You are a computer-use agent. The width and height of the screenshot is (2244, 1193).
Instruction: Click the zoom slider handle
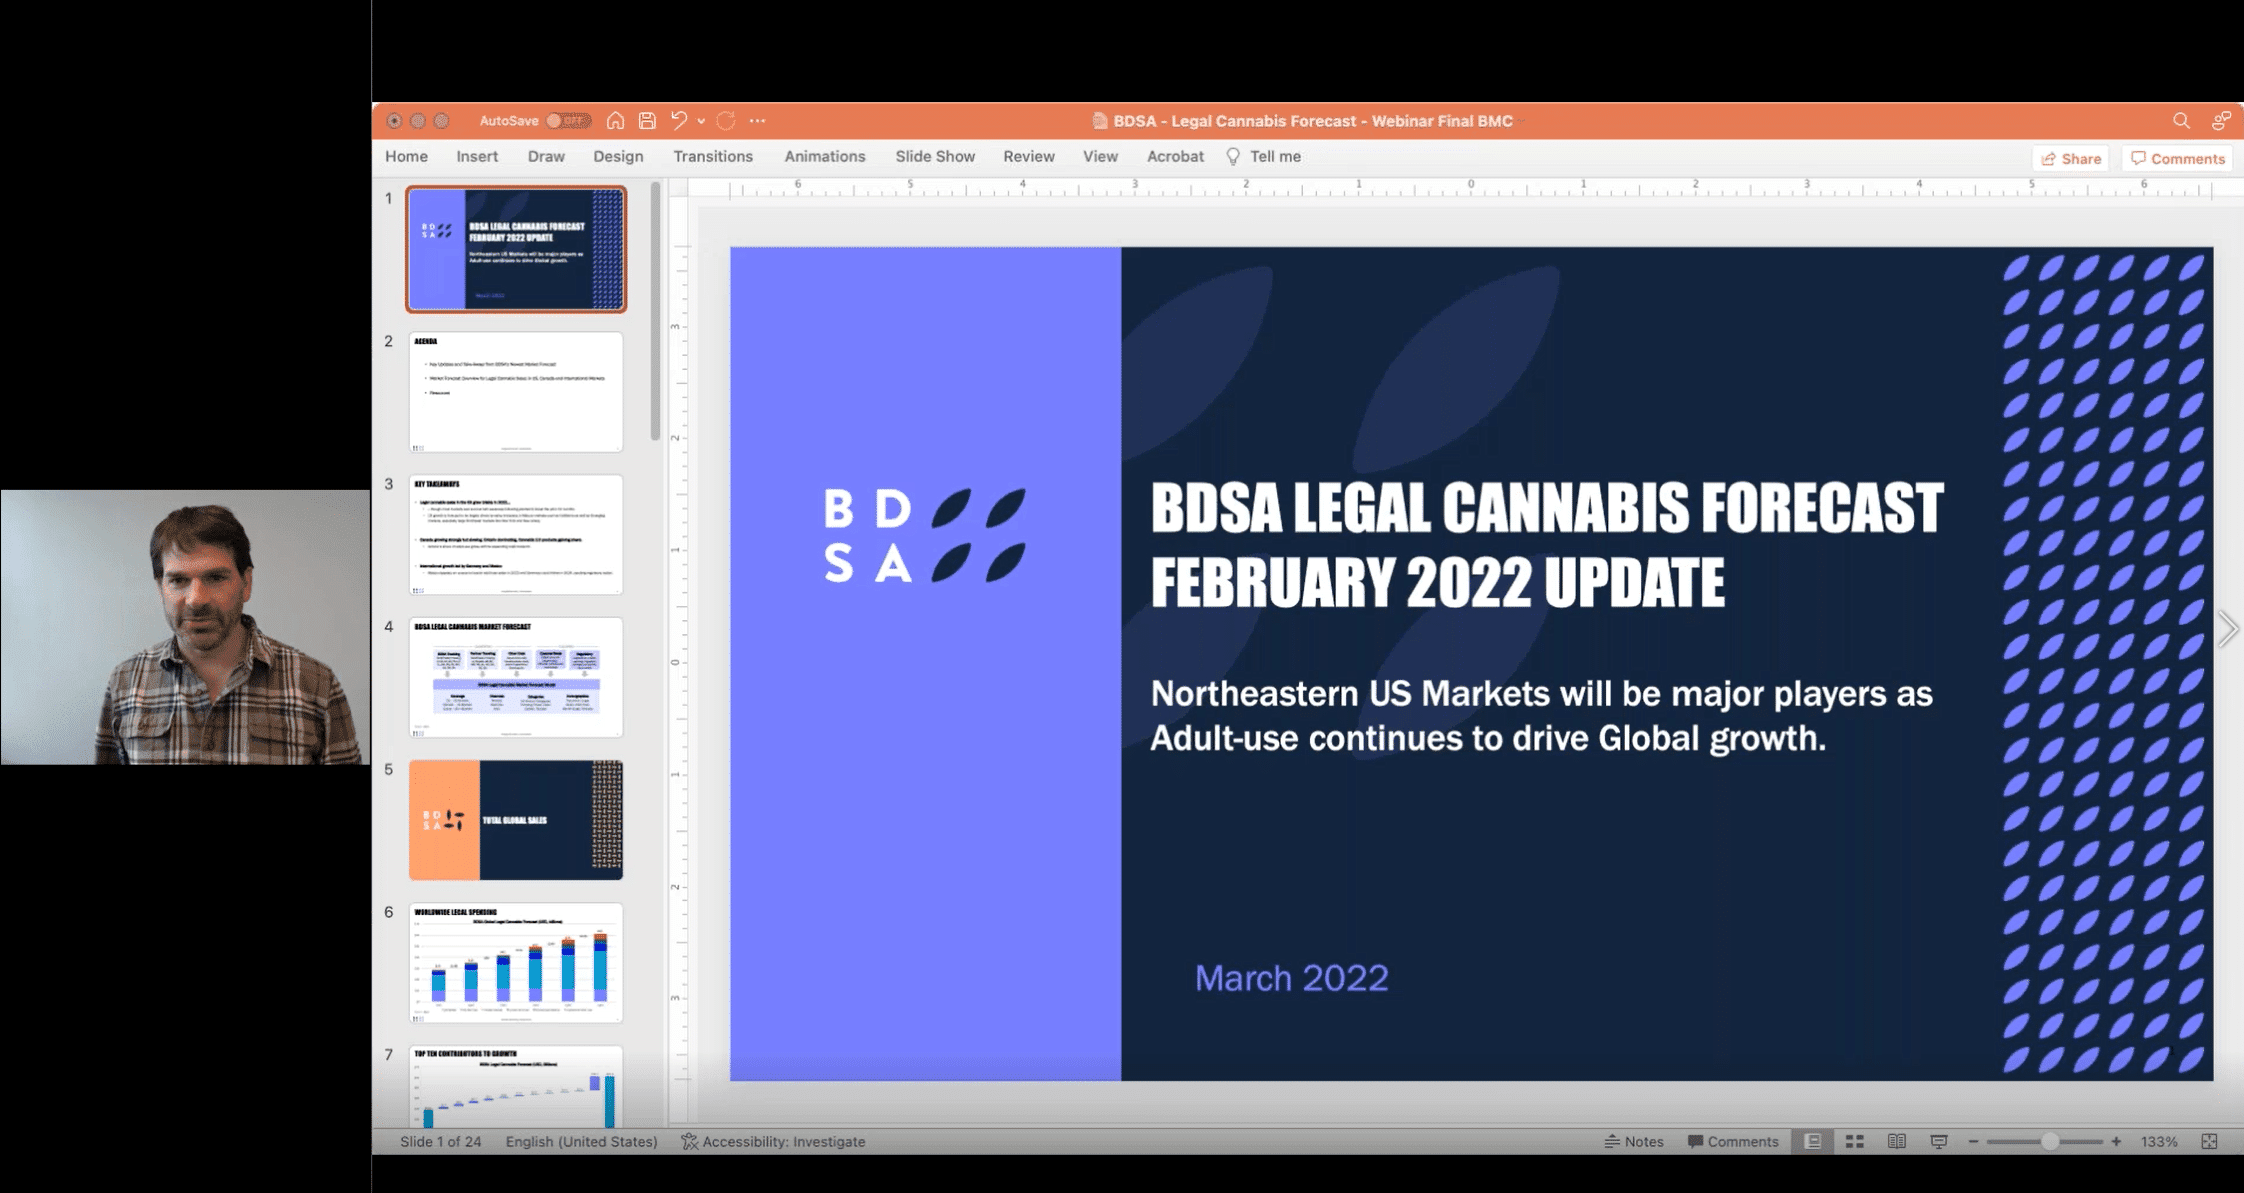2049,1141
